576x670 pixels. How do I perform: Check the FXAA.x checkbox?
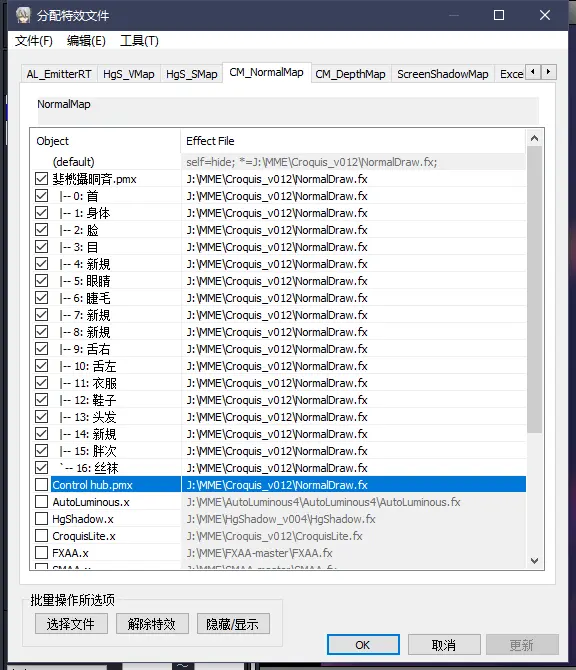click(x=41, y=552)
